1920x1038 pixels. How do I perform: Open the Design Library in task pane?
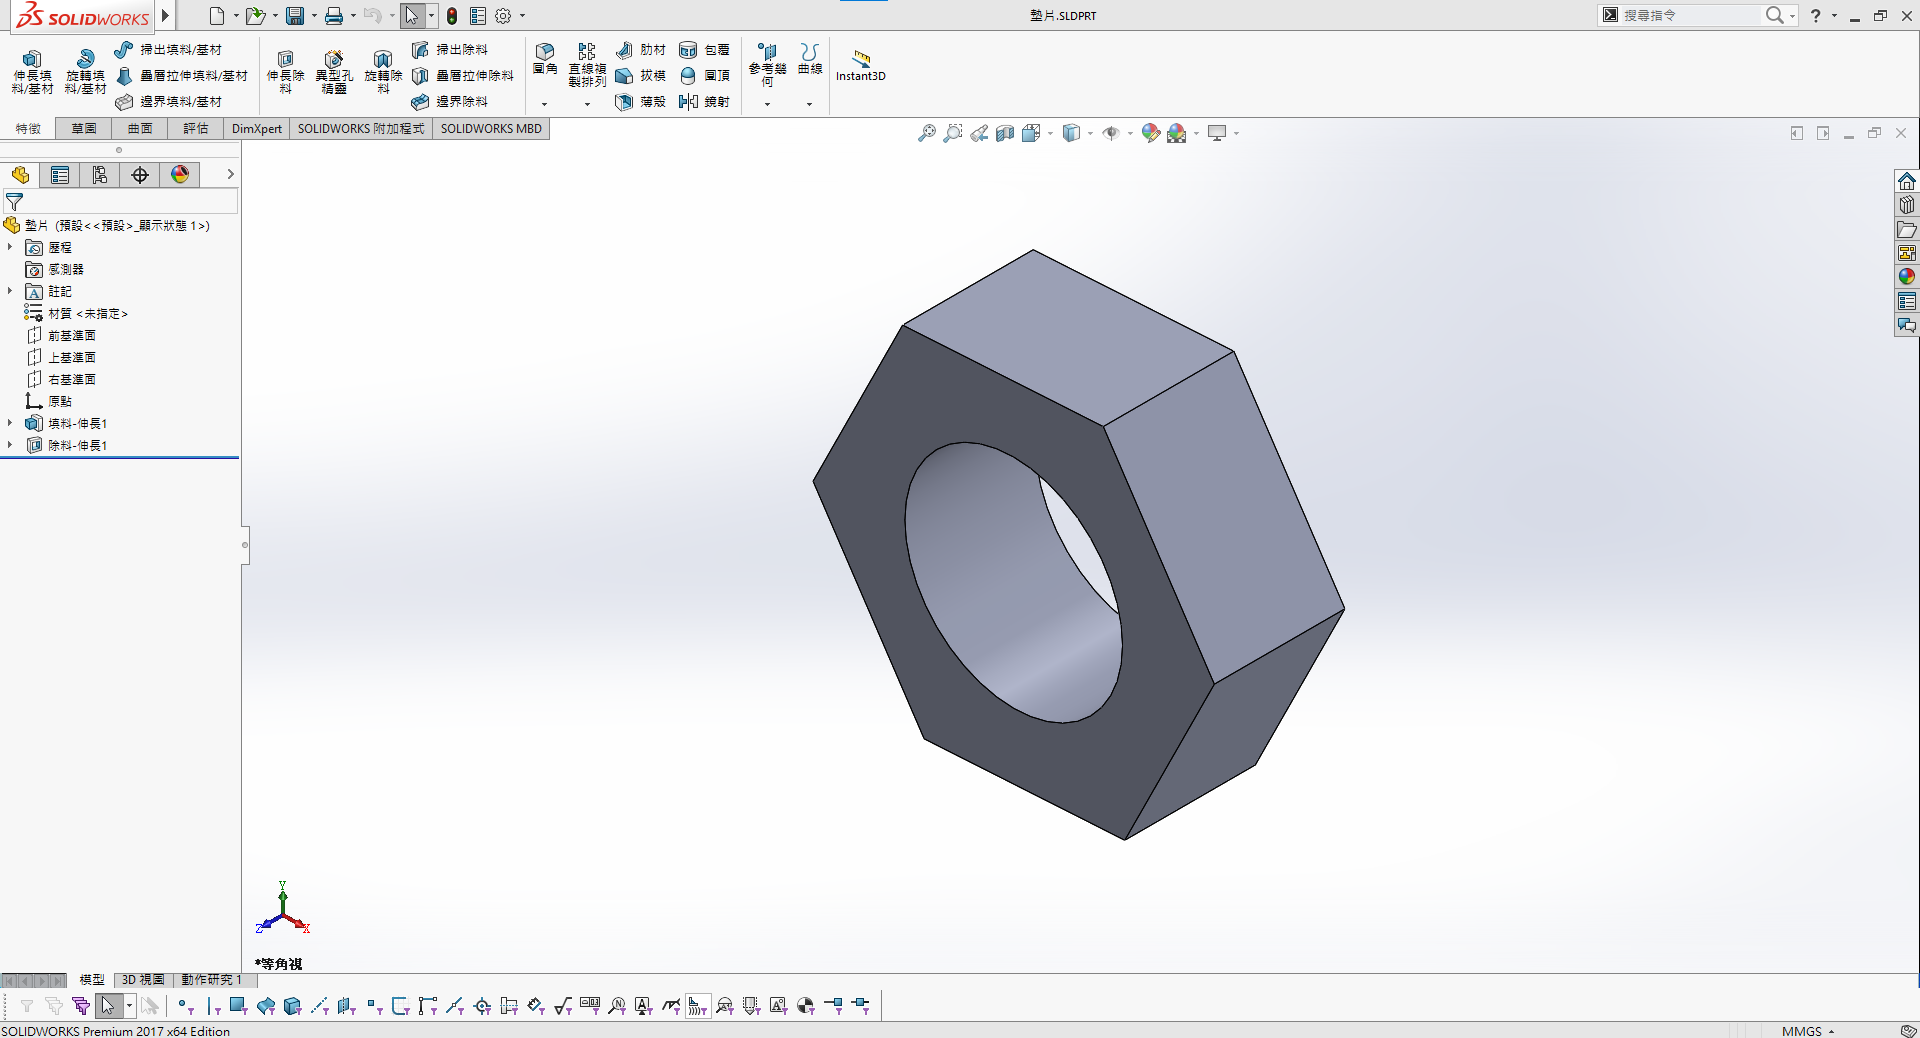(x=1907, y=205)
